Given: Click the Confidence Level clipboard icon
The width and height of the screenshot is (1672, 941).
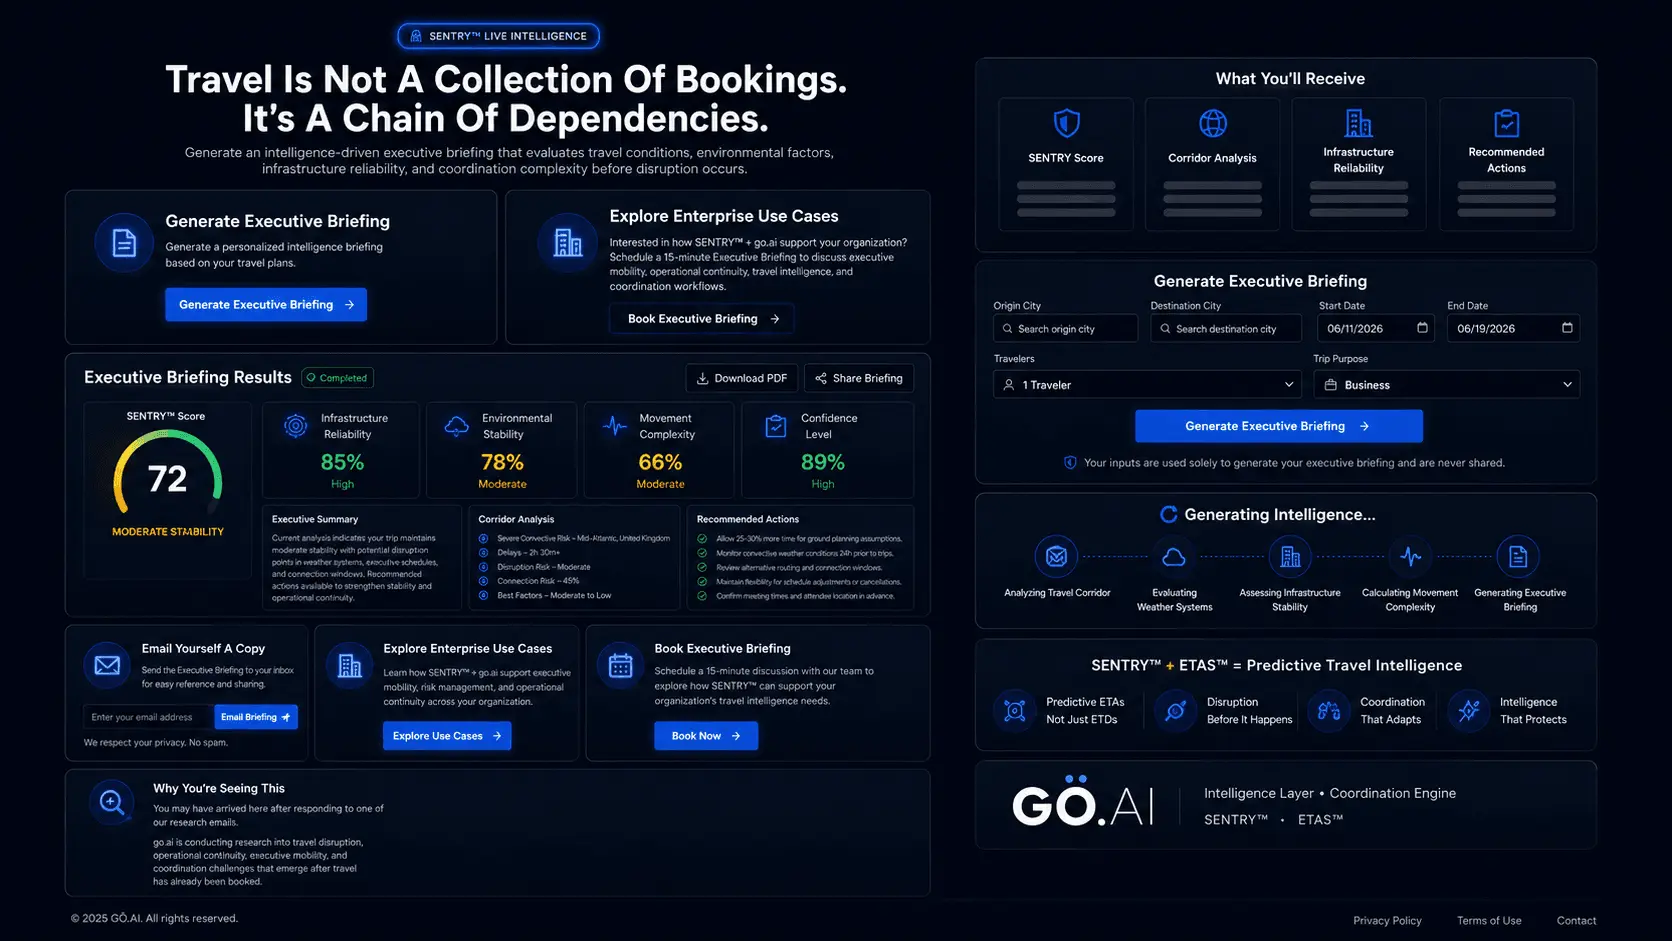Looking at the screenshot, I should (x=775, y=426).
